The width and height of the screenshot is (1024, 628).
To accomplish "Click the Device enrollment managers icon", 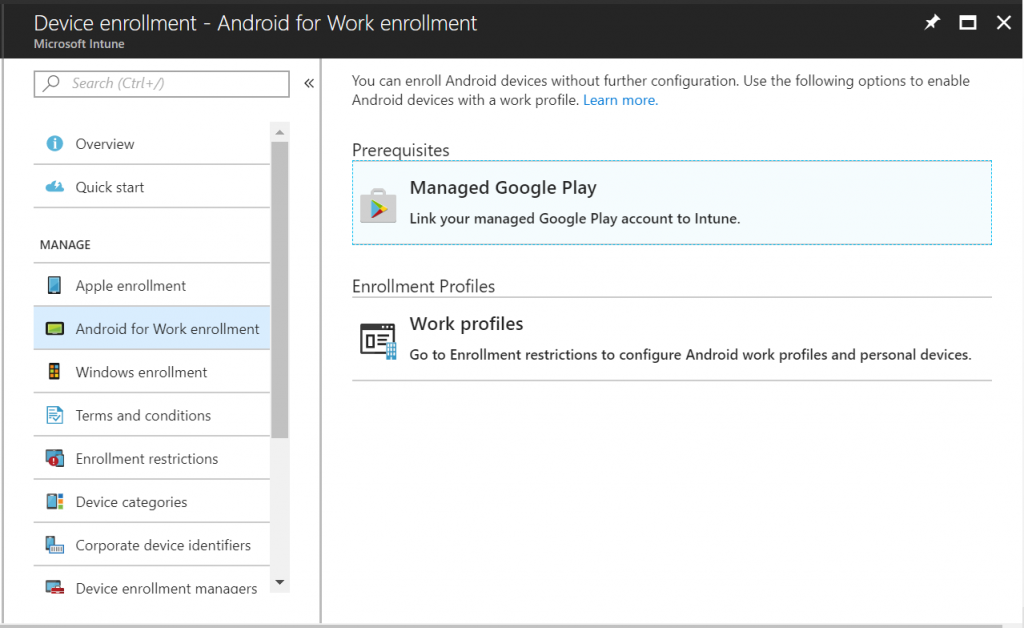I will point(55,587).
